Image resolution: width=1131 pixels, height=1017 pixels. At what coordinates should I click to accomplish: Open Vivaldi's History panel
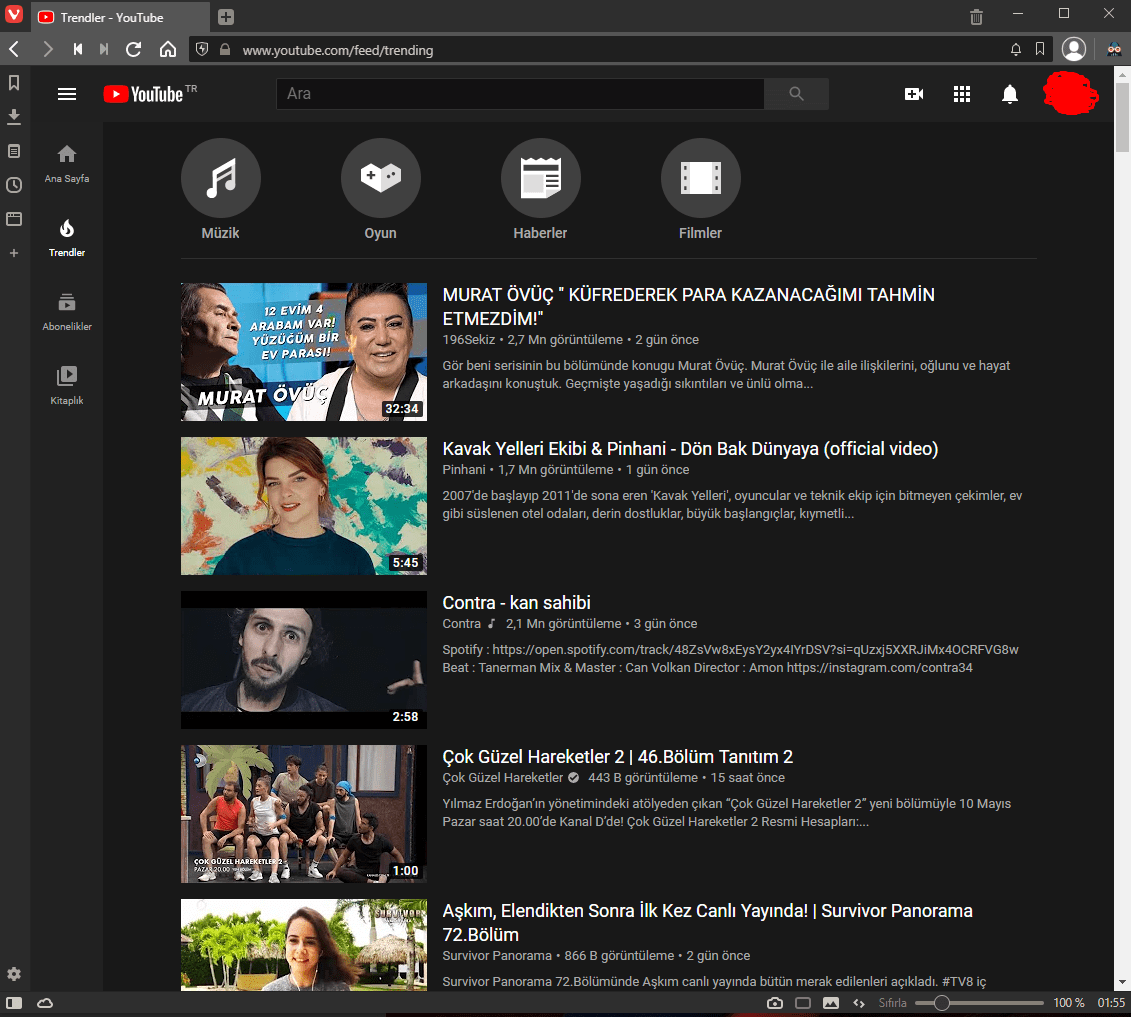14,184
